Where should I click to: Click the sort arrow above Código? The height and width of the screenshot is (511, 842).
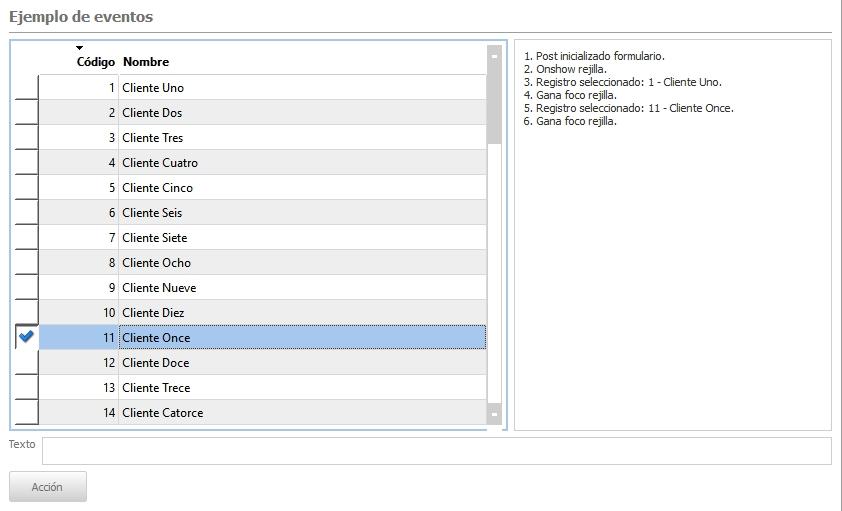coord(80,48)
